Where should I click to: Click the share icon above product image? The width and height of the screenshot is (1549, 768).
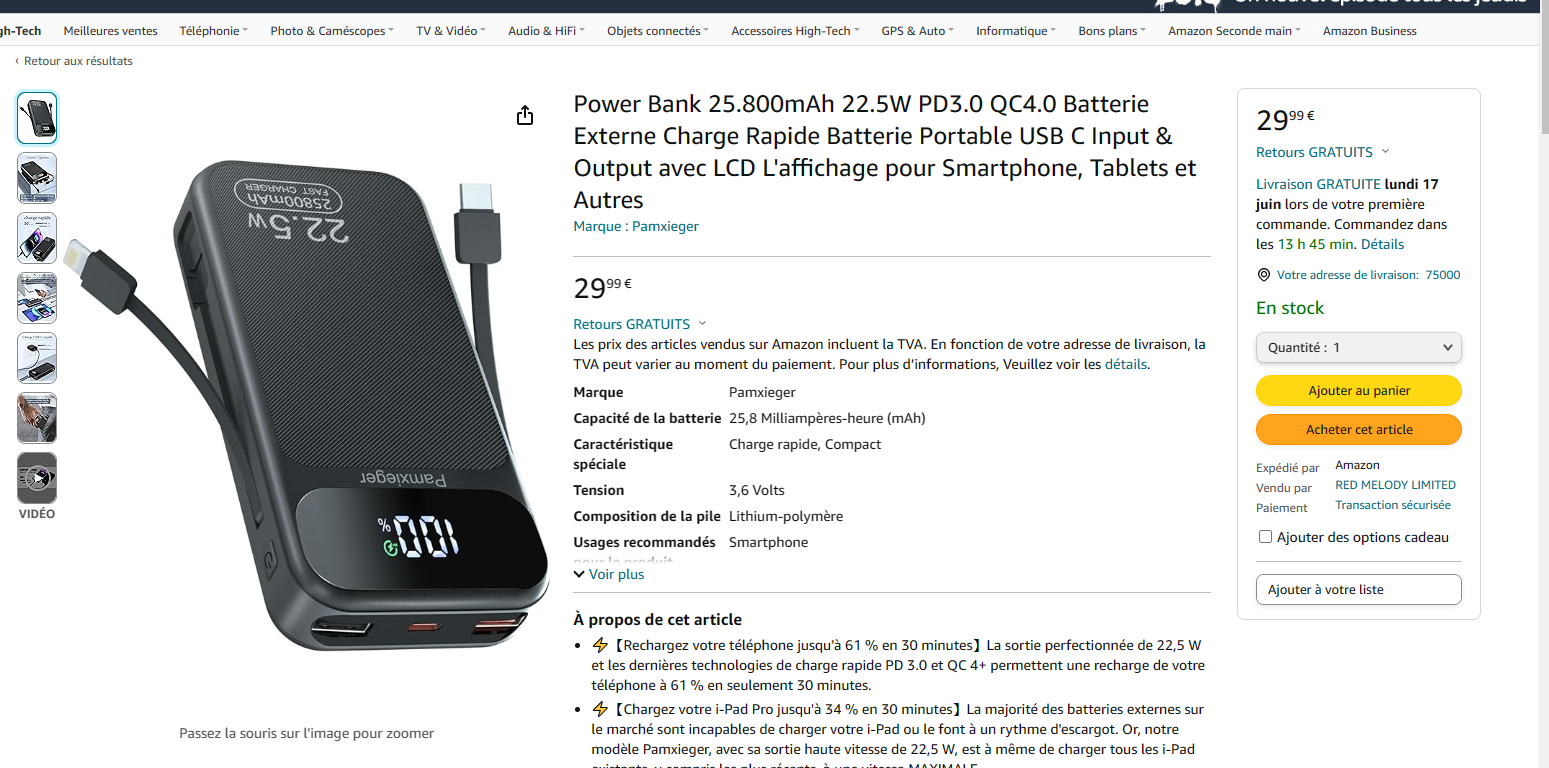point(525,116)
